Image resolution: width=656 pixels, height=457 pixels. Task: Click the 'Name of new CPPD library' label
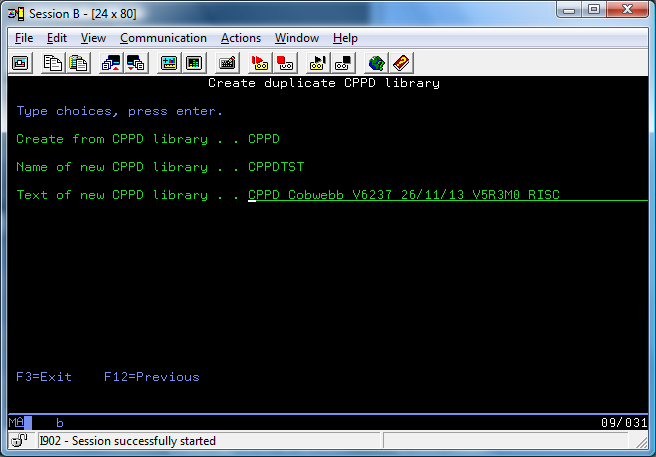point(112,167)
